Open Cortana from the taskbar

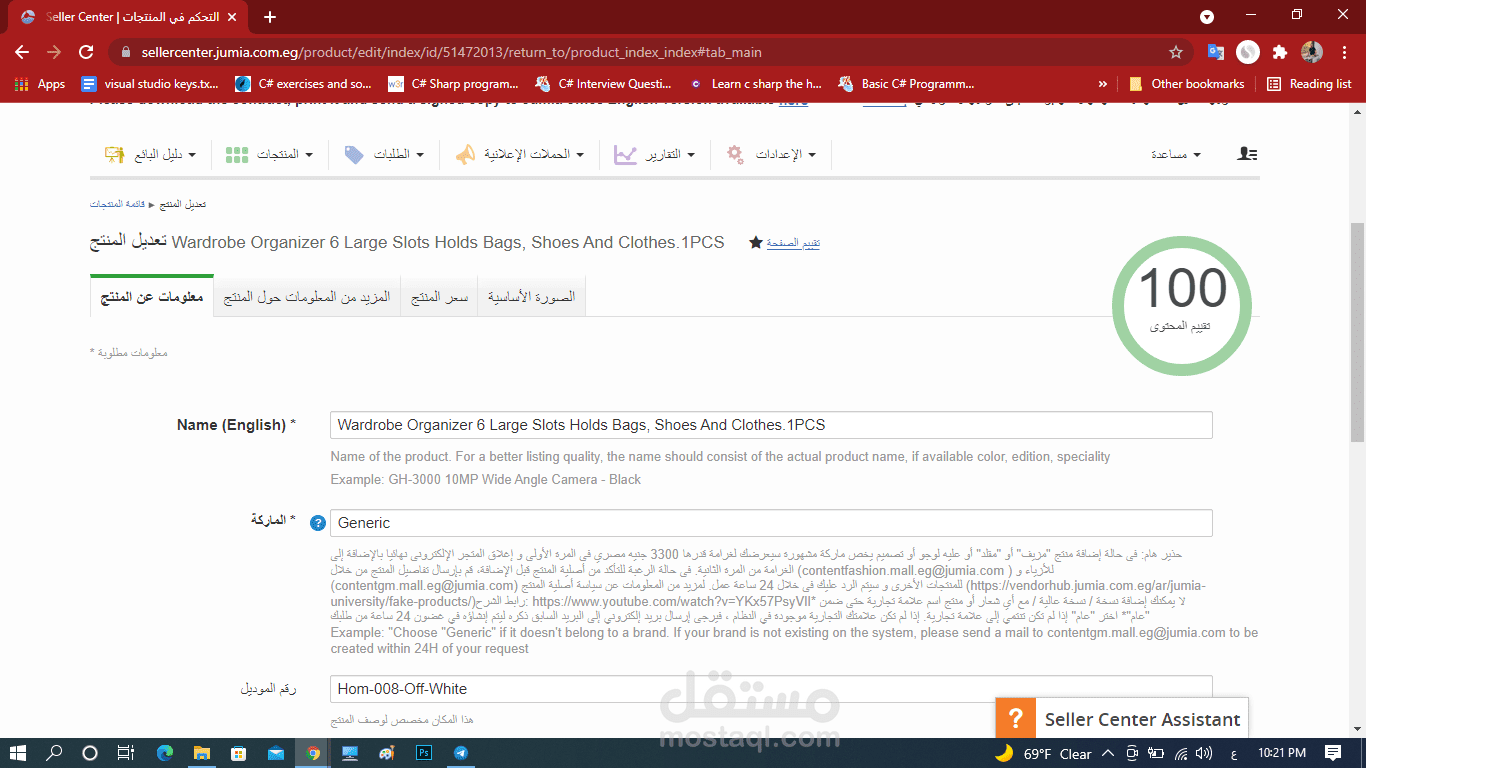tap(90, 753)
